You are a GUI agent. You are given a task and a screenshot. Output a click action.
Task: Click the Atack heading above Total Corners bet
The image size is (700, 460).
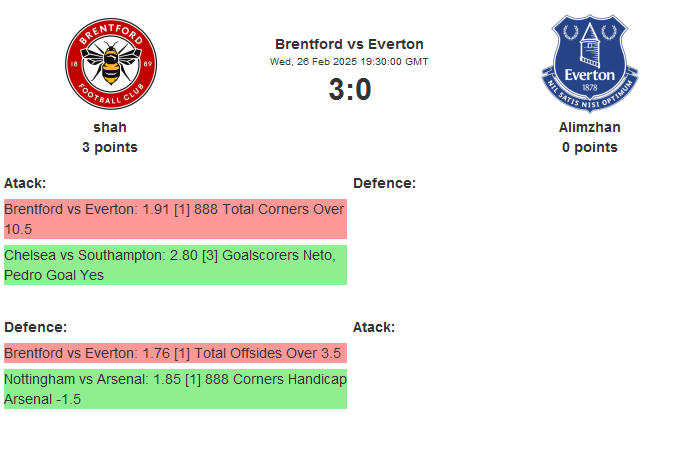coord(25,183)
